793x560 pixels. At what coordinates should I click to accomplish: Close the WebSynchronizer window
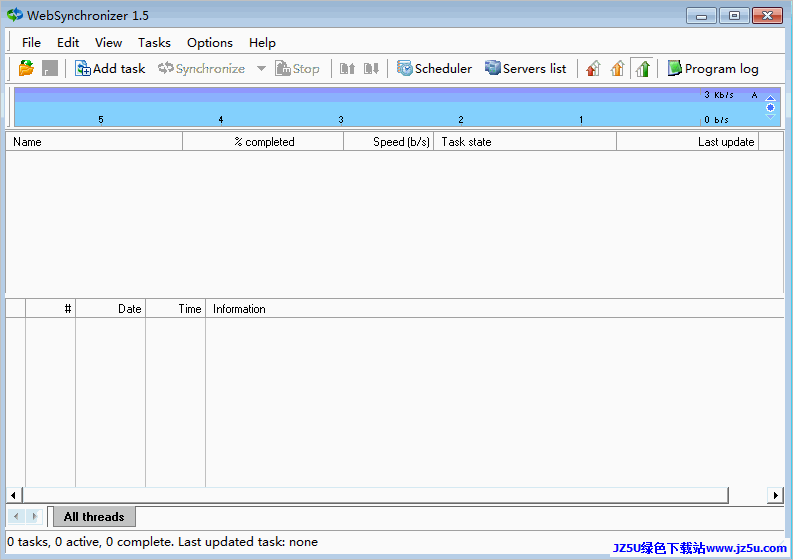coord(767,16)
